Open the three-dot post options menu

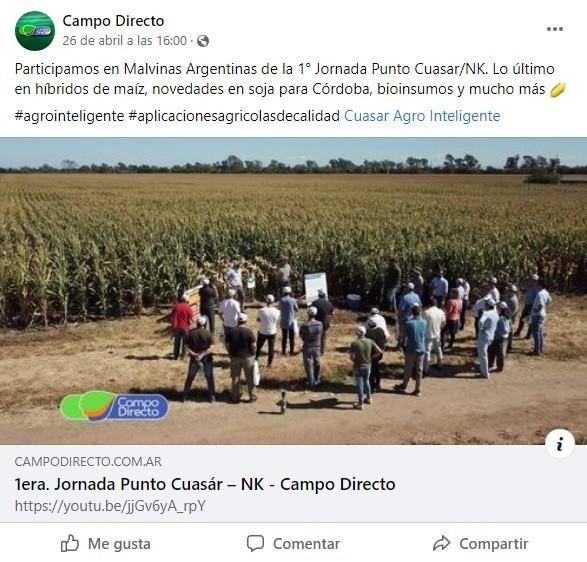554,29
